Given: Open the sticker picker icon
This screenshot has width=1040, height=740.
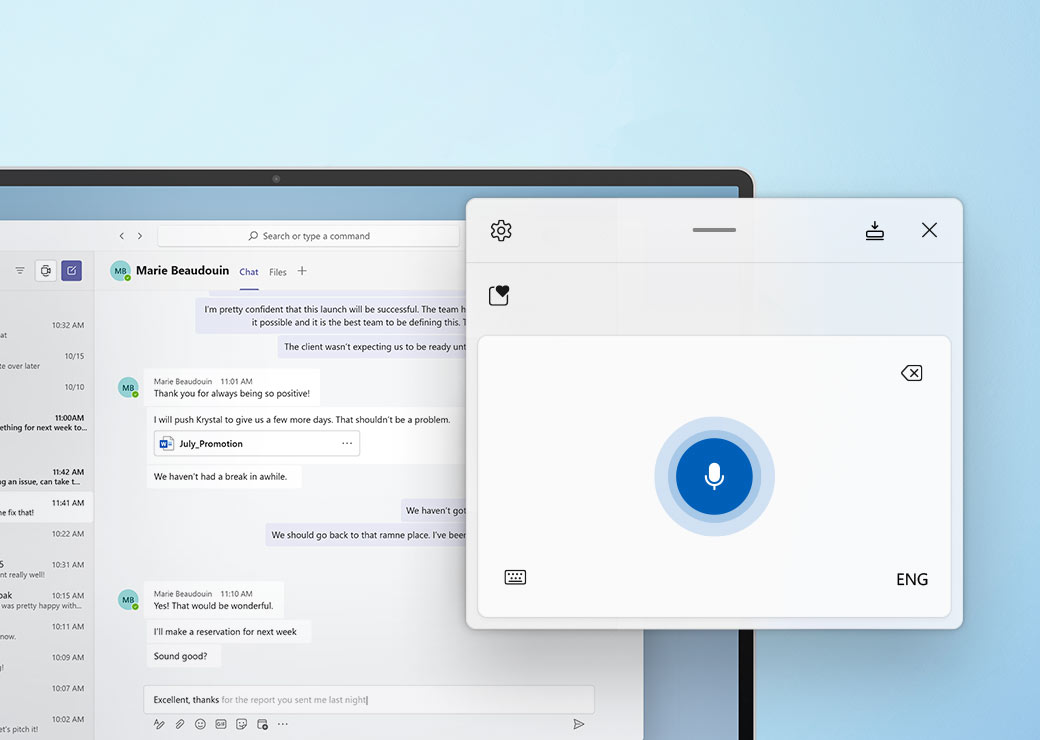Looking at the screenshot, I should (241, 723).
